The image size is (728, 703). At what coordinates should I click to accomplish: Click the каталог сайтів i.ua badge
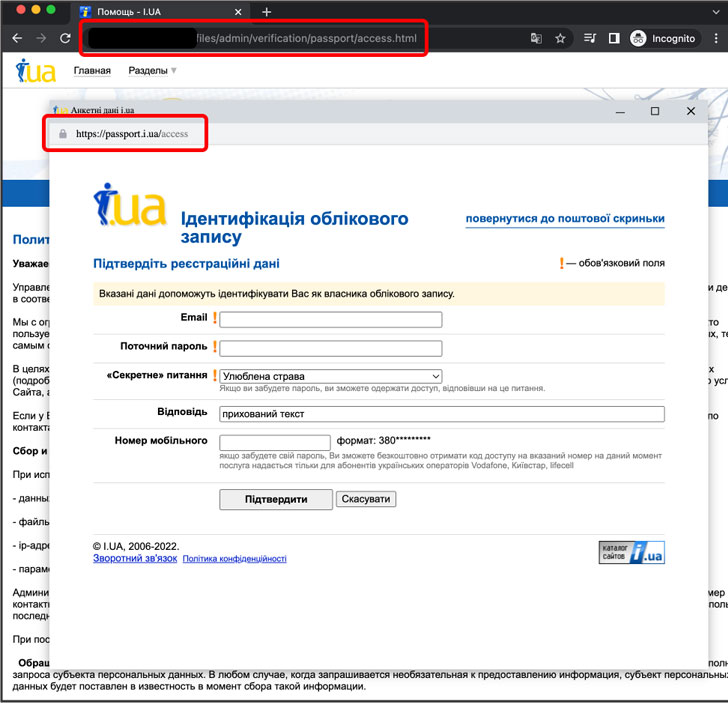(x=631, y=553)
